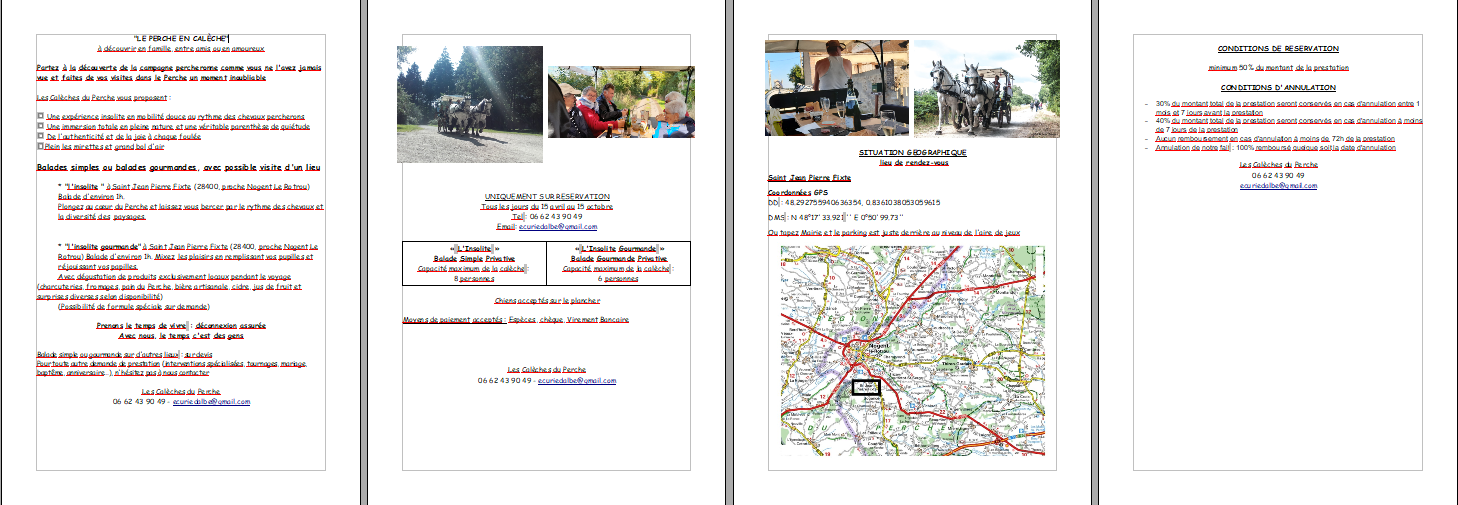Select the photo of table with bottles
Screen dimensions: 1458x505
(836, 87)
